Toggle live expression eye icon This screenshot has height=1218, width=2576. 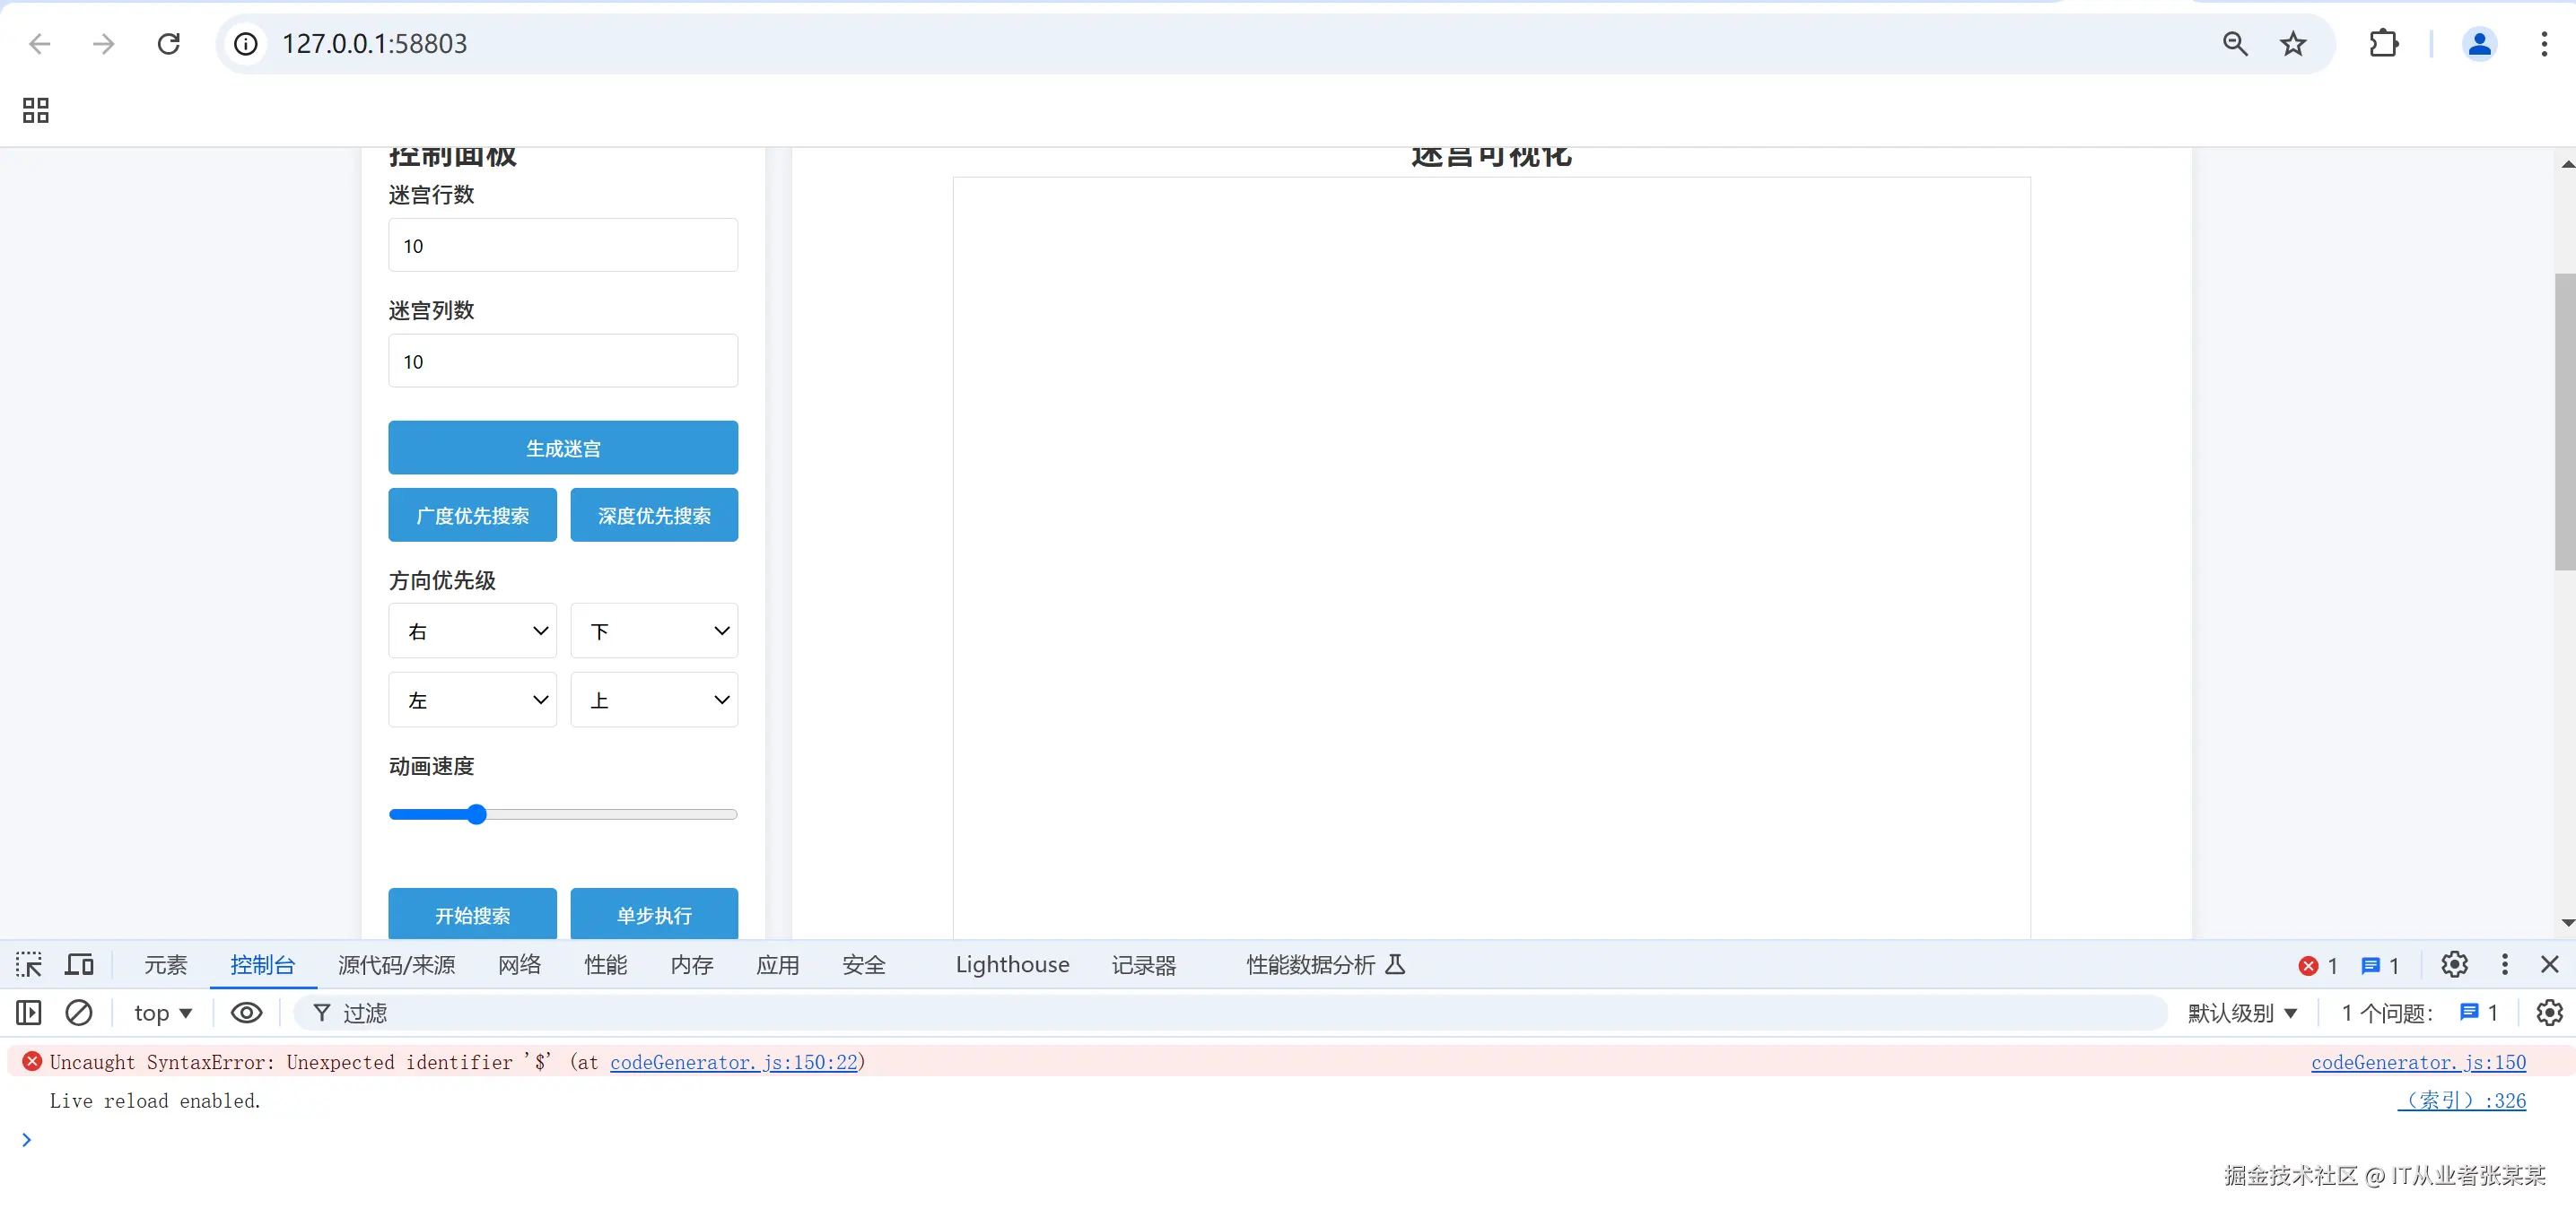coord(246,1013)
